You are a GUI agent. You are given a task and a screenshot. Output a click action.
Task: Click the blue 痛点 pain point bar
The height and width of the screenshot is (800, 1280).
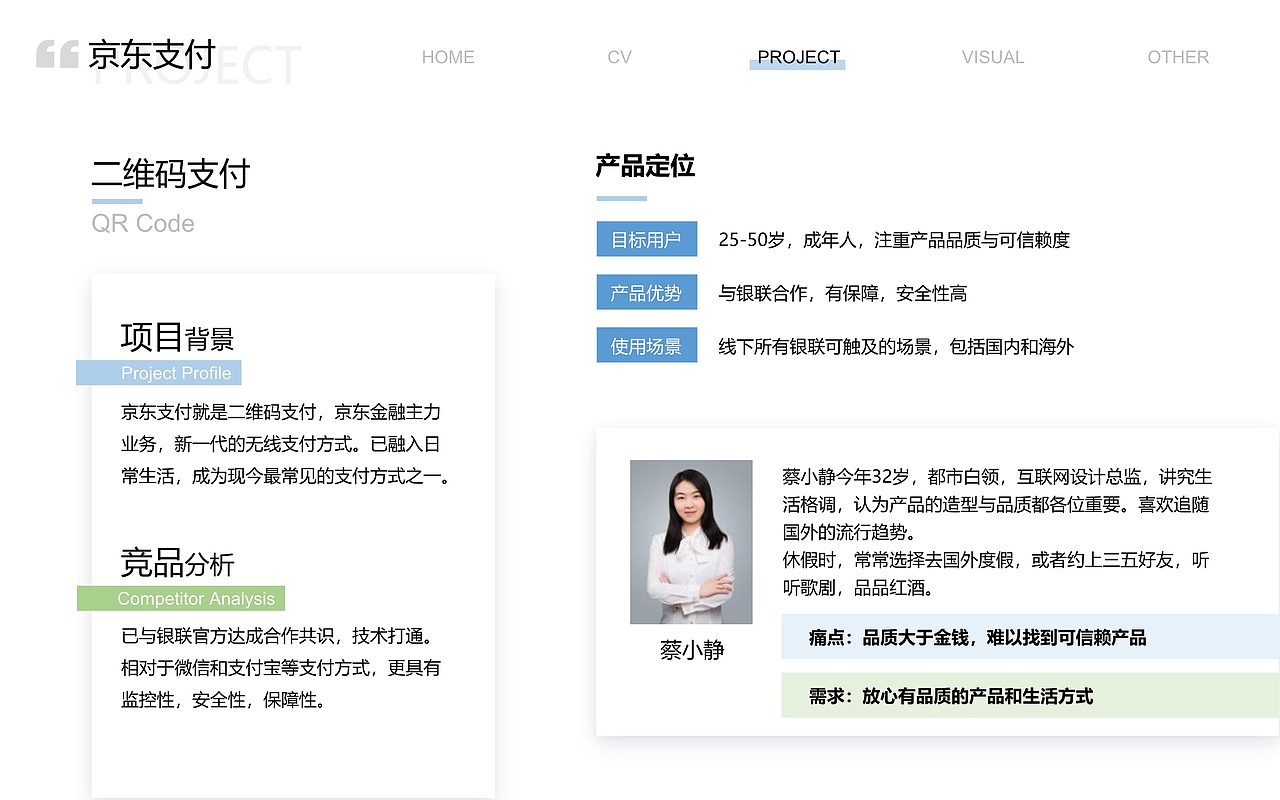[1030, 637]
